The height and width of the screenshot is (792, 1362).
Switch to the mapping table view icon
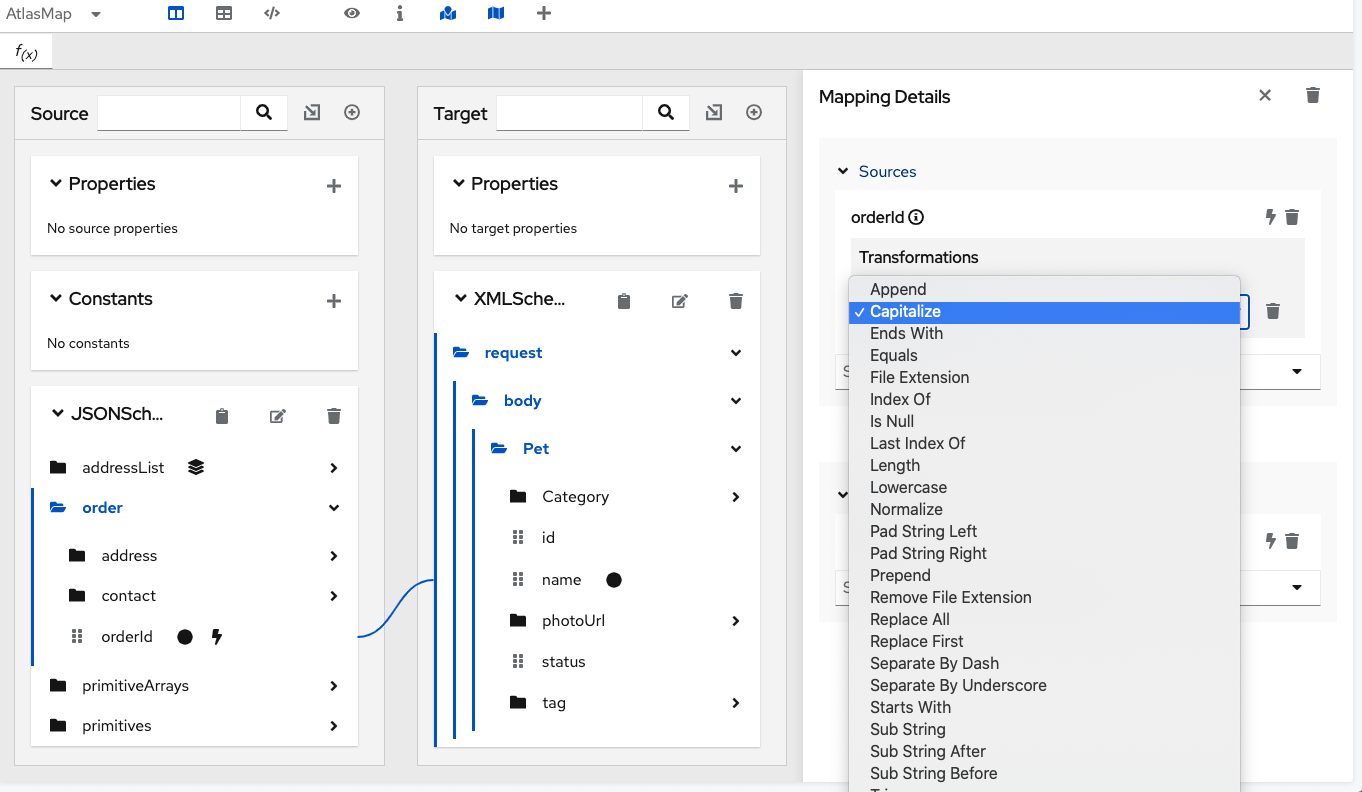[224, 13]
